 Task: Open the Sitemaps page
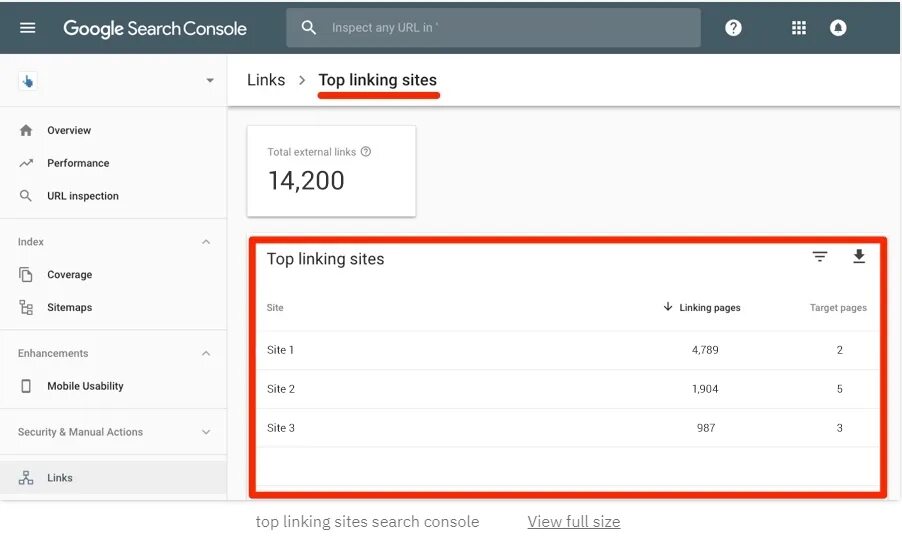[x=69, y=307]
